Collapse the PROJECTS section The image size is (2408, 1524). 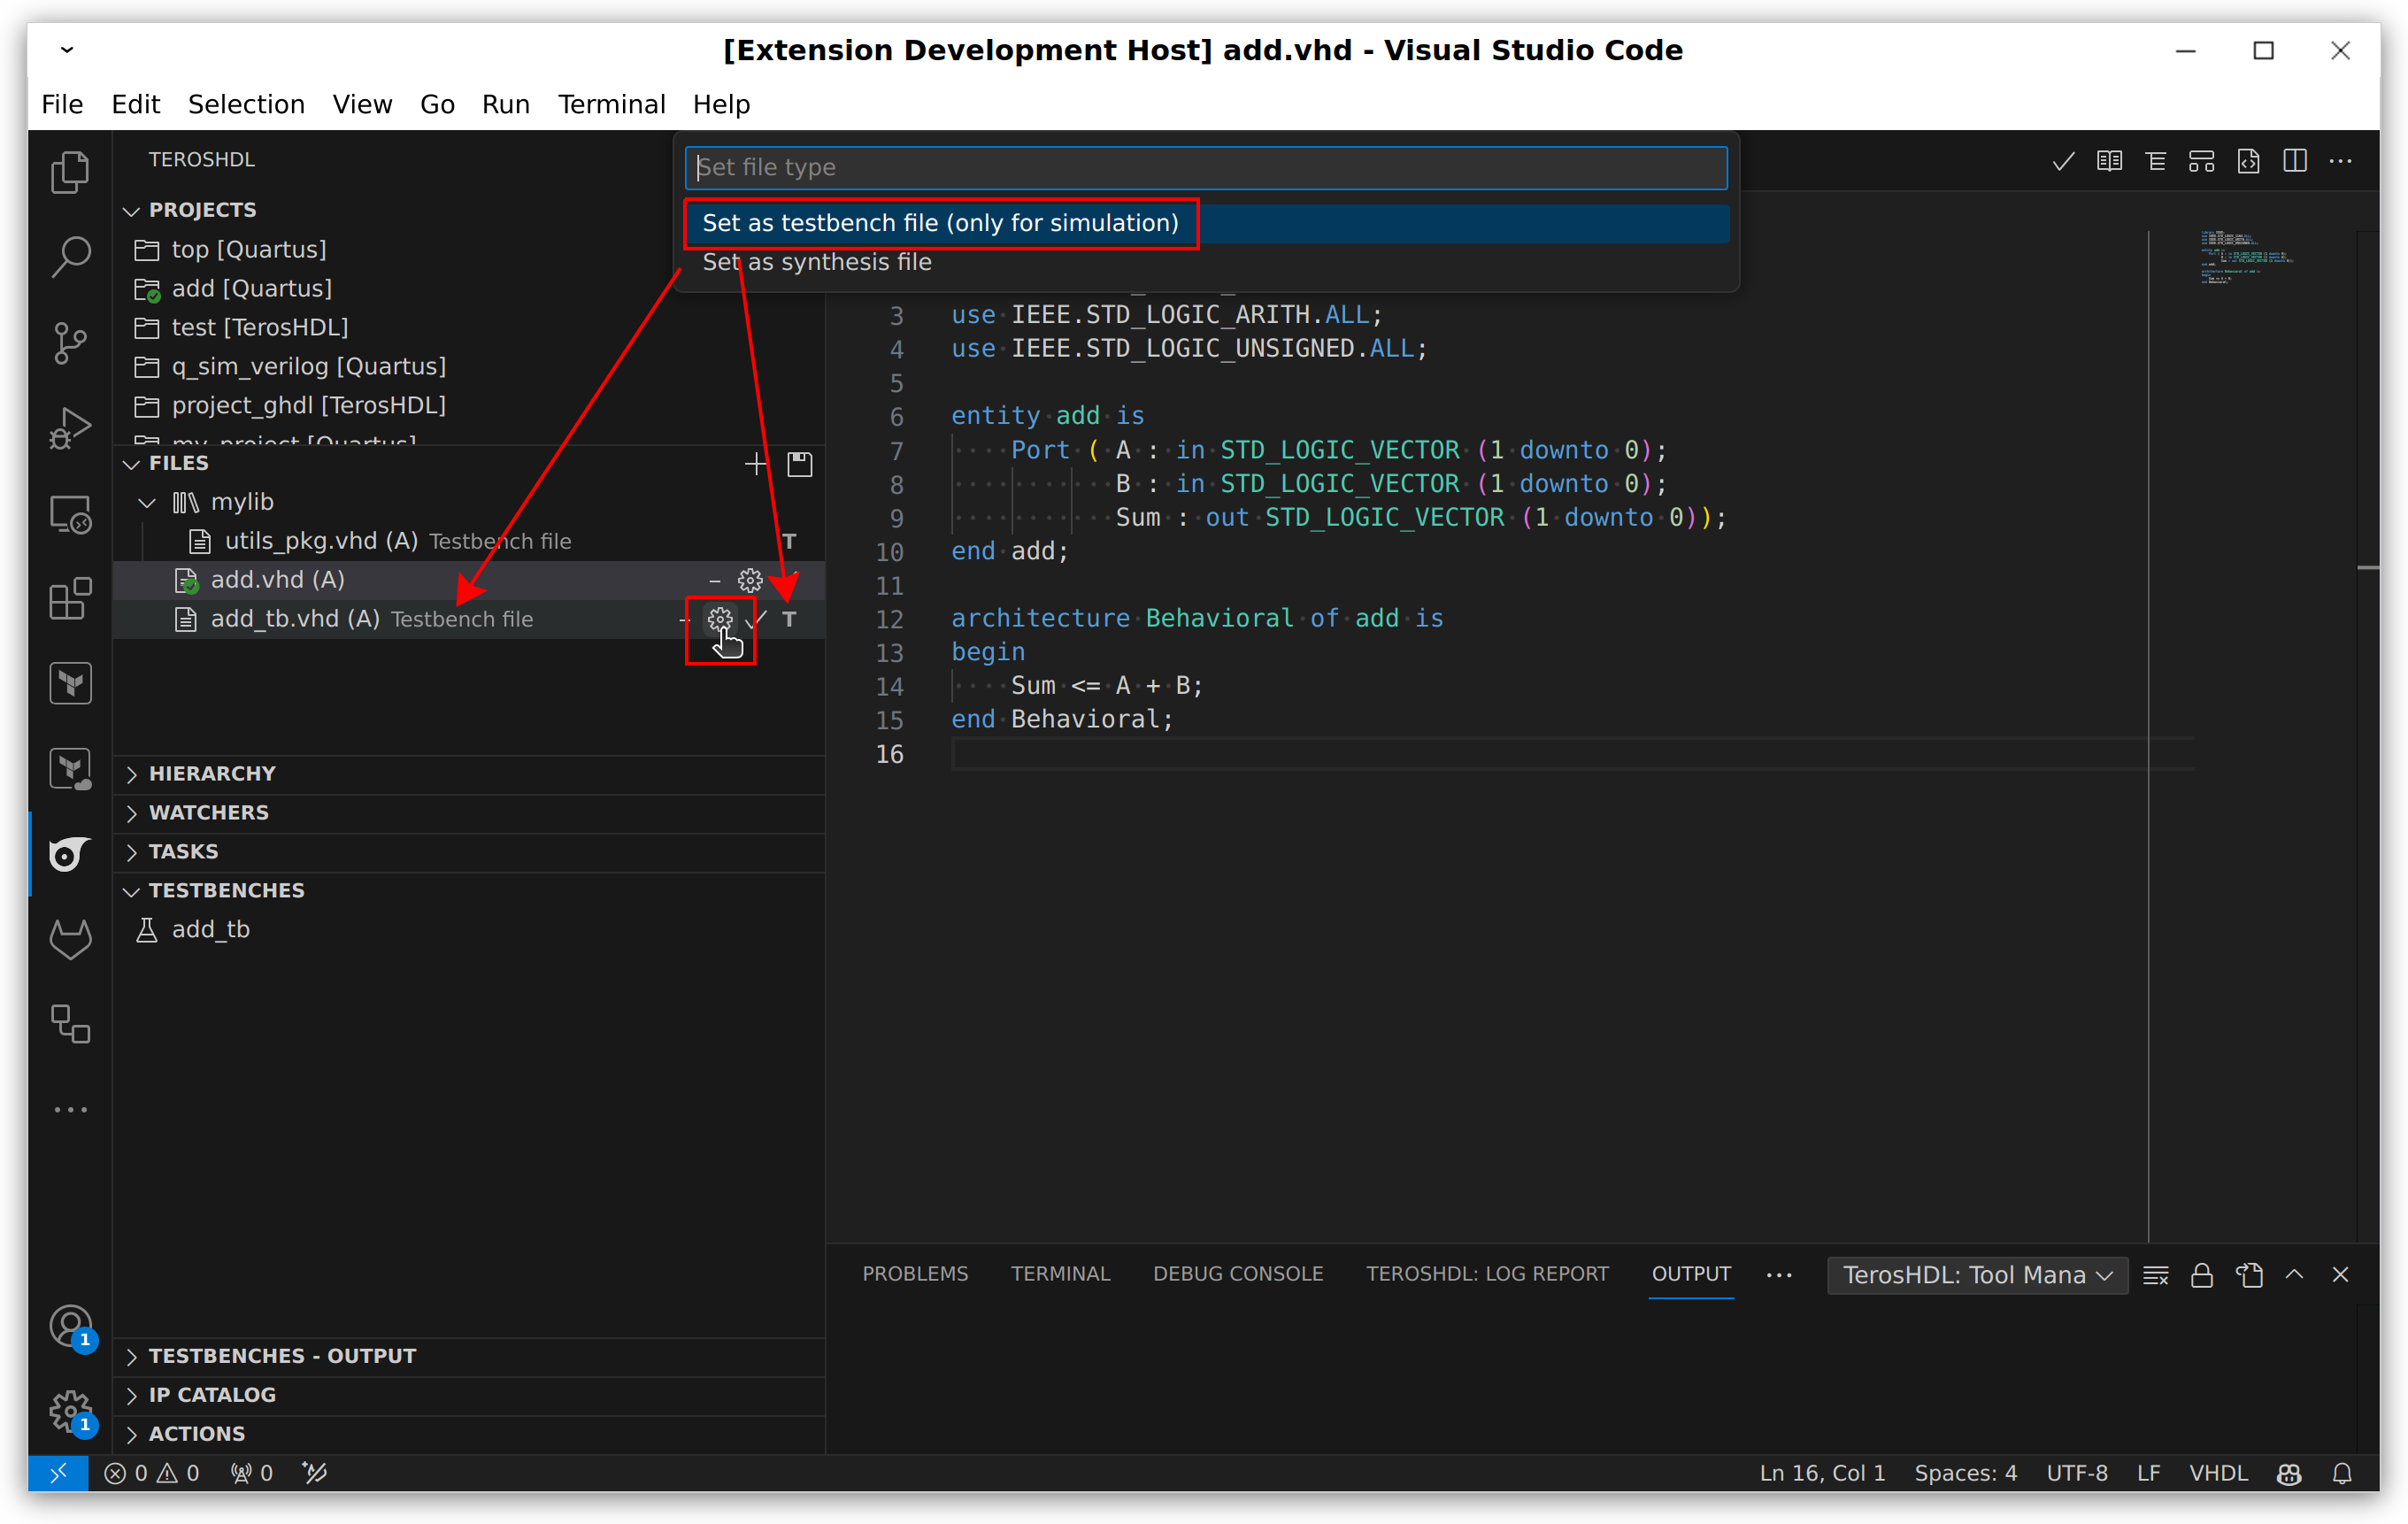coord(131,211)
